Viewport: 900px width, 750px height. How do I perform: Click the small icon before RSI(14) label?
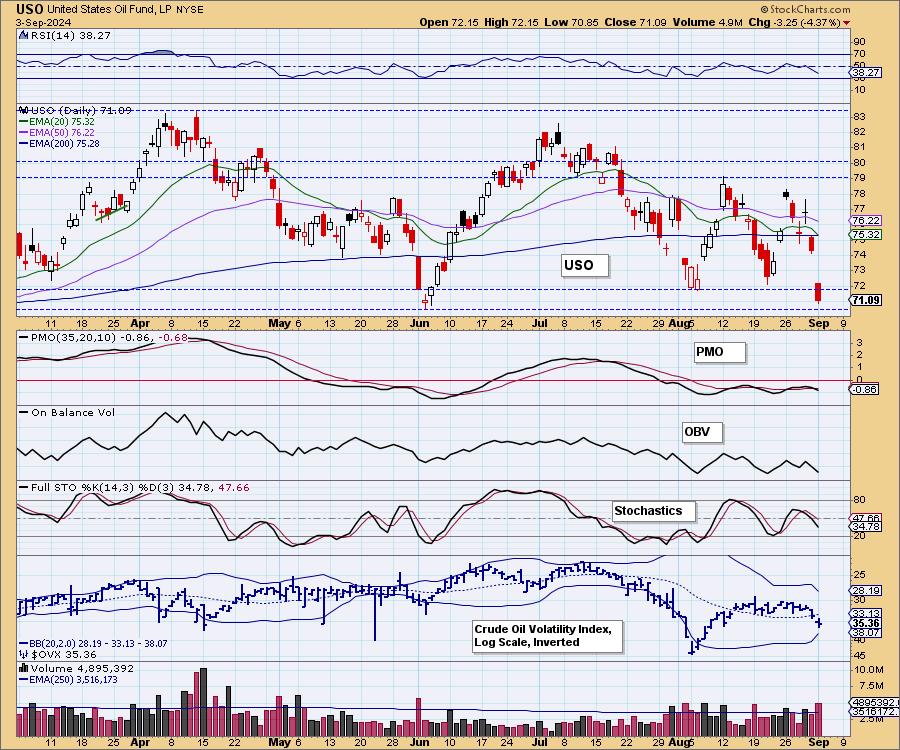pos(24,35)
